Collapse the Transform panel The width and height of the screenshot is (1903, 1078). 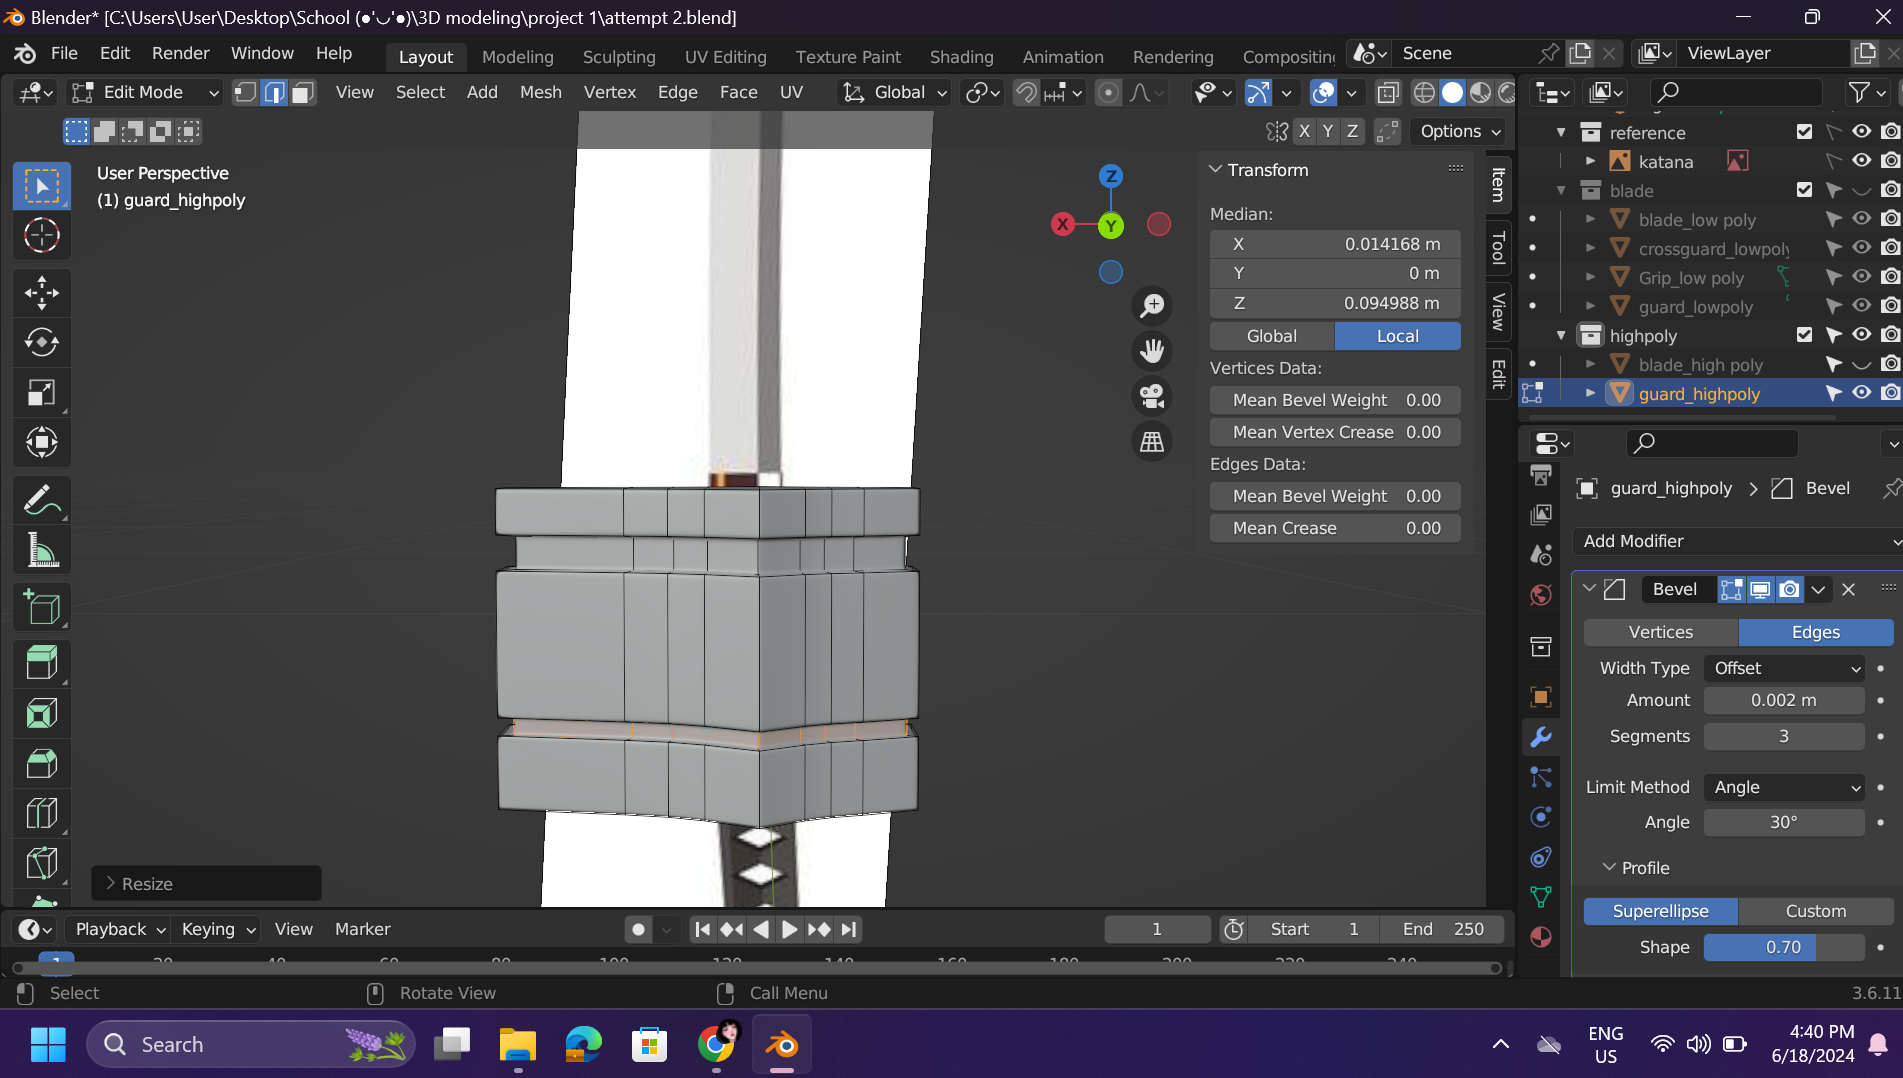click(x=1216, y=170)
